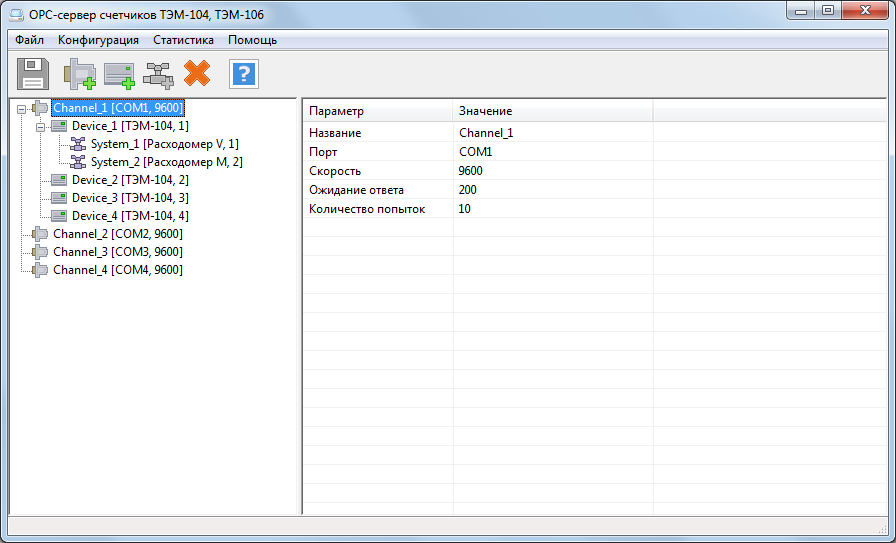Click the Параметр column header
The width and height of the screenshot is (896, 543).
(x=378, y=111)
